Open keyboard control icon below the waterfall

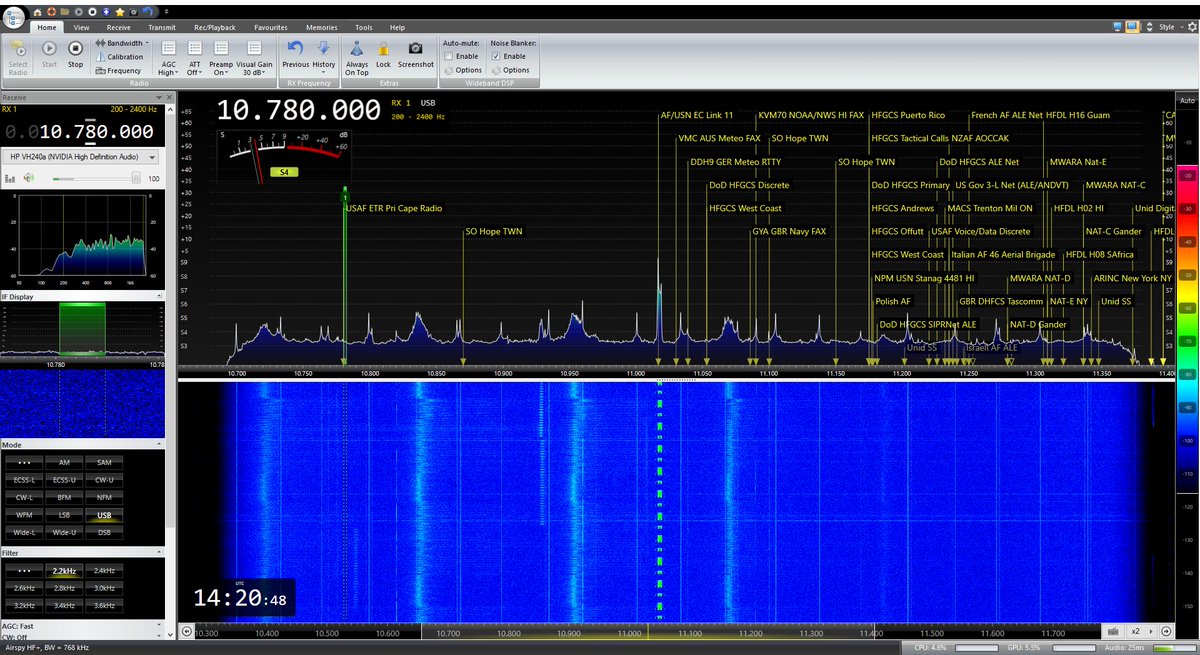pyautogui.click(x=1113, y=631)
